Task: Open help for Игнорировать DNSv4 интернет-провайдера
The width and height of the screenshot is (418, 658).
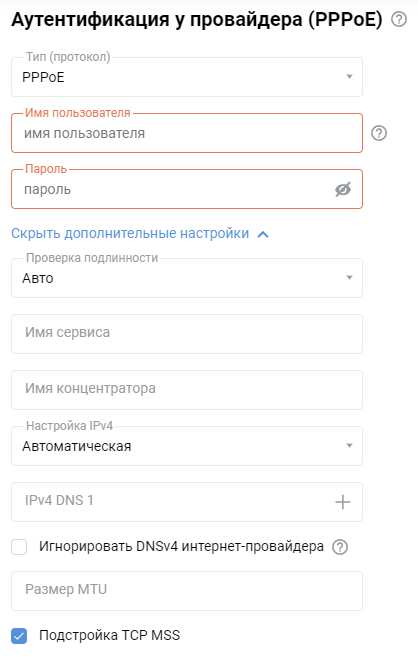Action: [340, 547]
